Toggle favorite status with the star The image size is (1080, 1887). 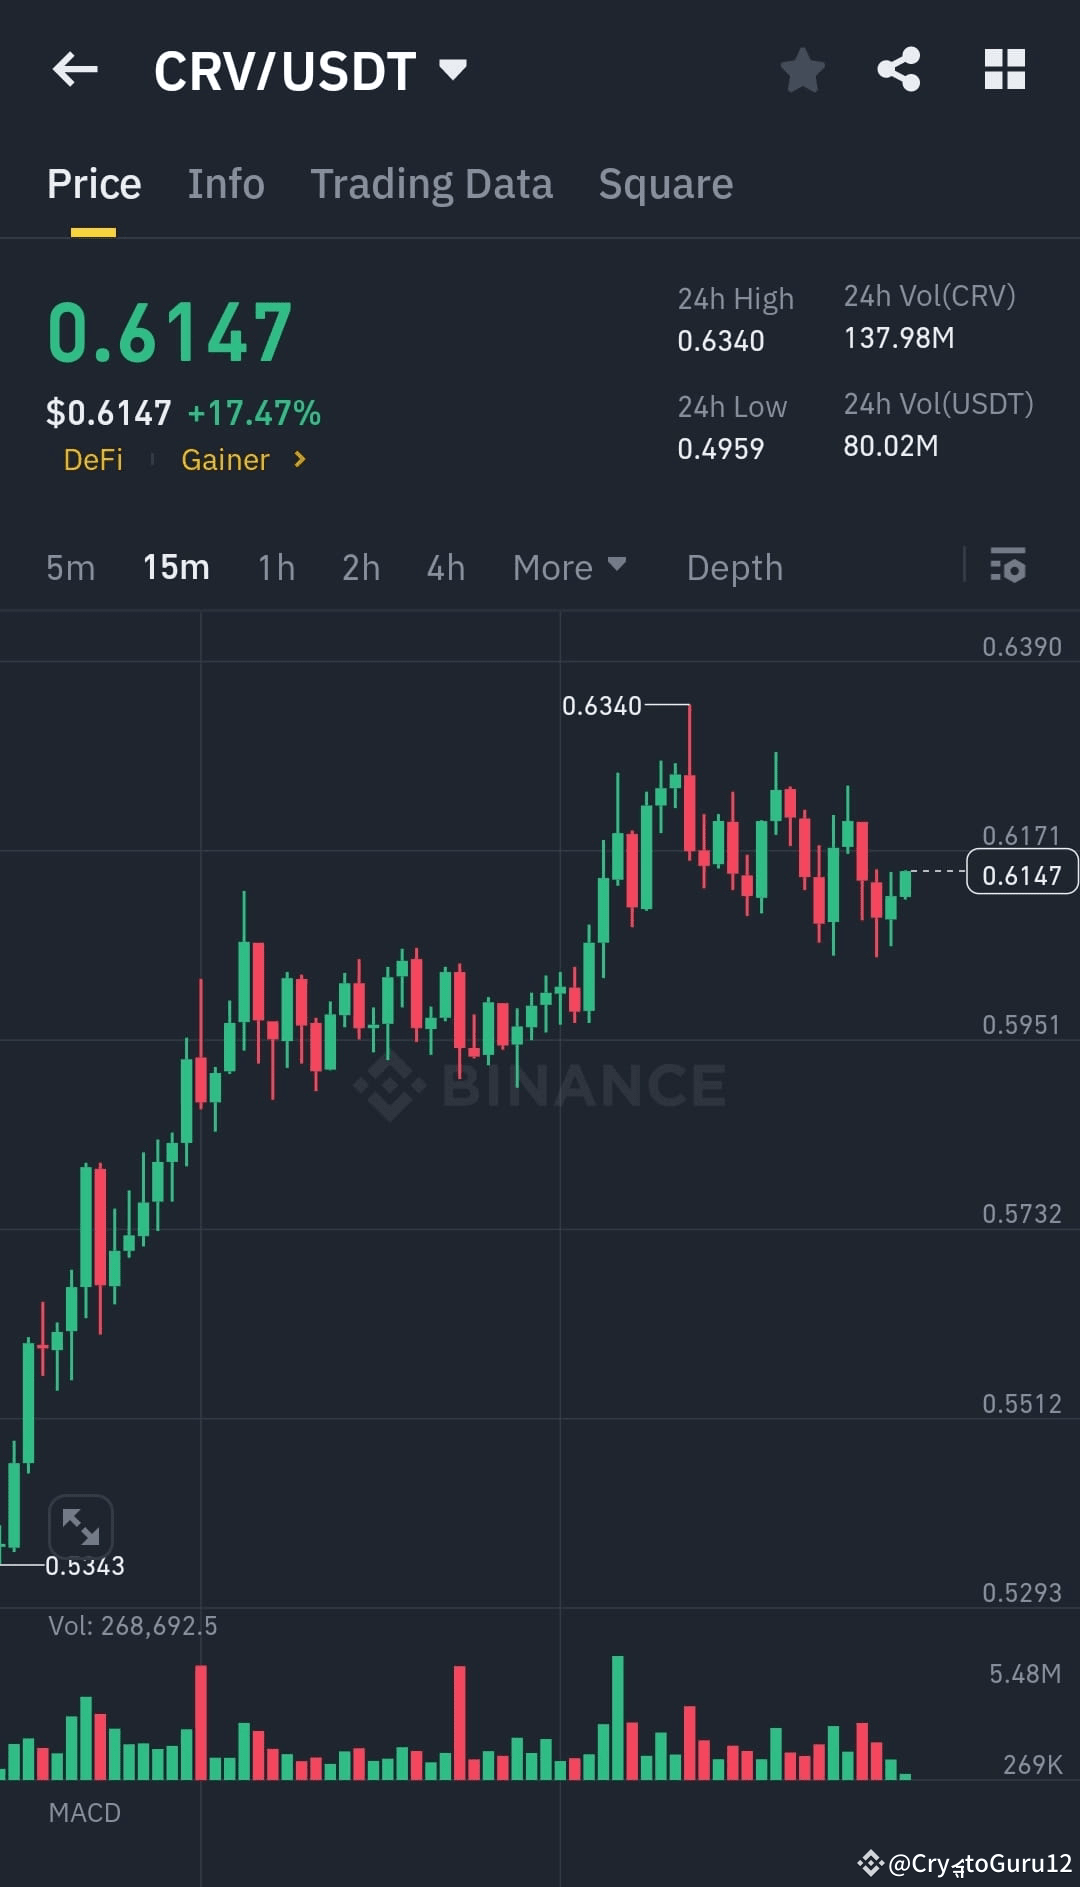pos(803,70)
